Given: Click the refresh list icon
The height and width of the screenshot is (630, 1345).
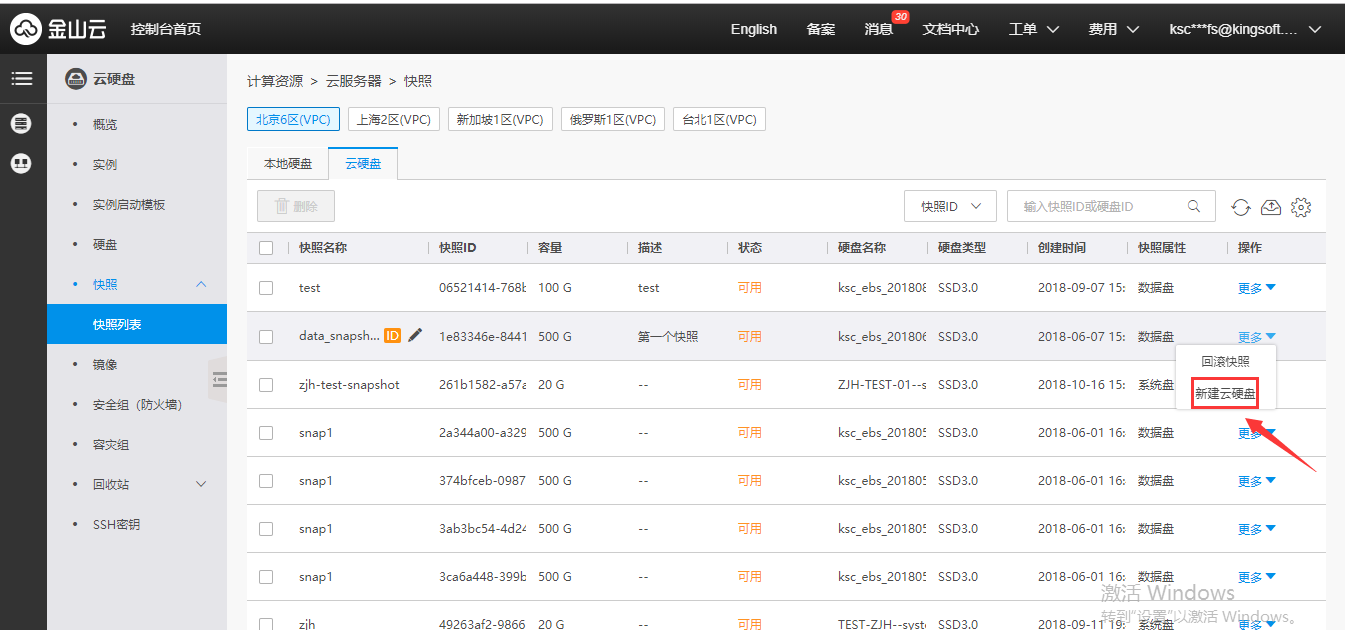Looking at the screenshot, I should tap(1241, 207).
